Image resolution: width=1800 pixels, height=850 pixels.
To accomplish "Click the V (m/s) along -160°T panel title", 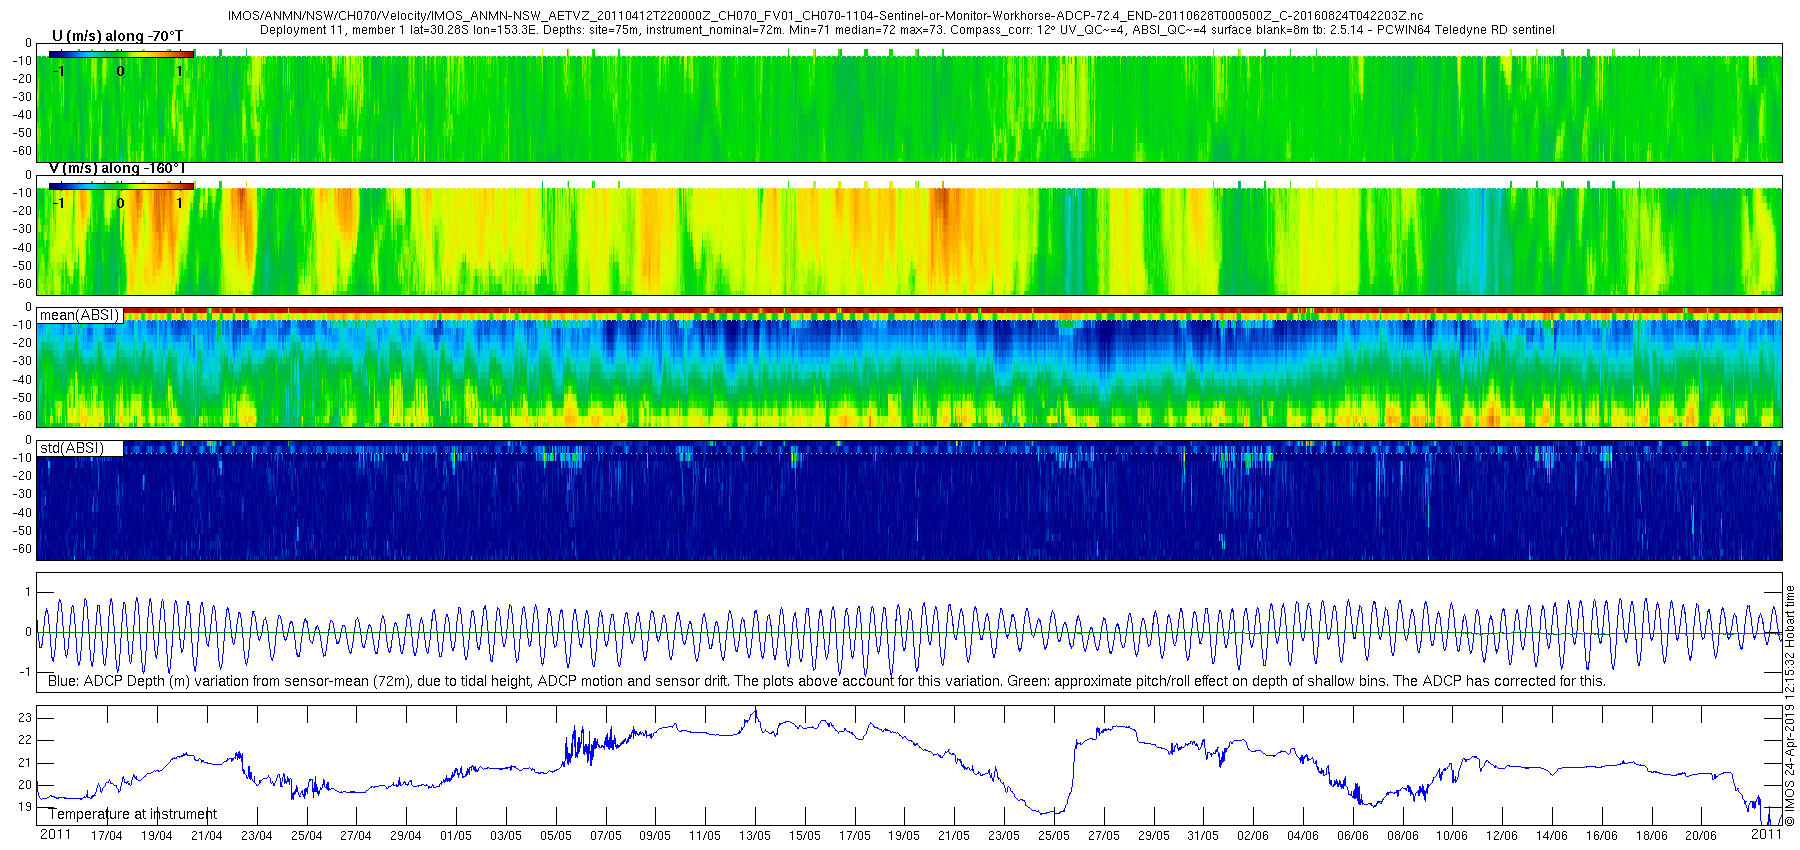I will click(117, 168).
